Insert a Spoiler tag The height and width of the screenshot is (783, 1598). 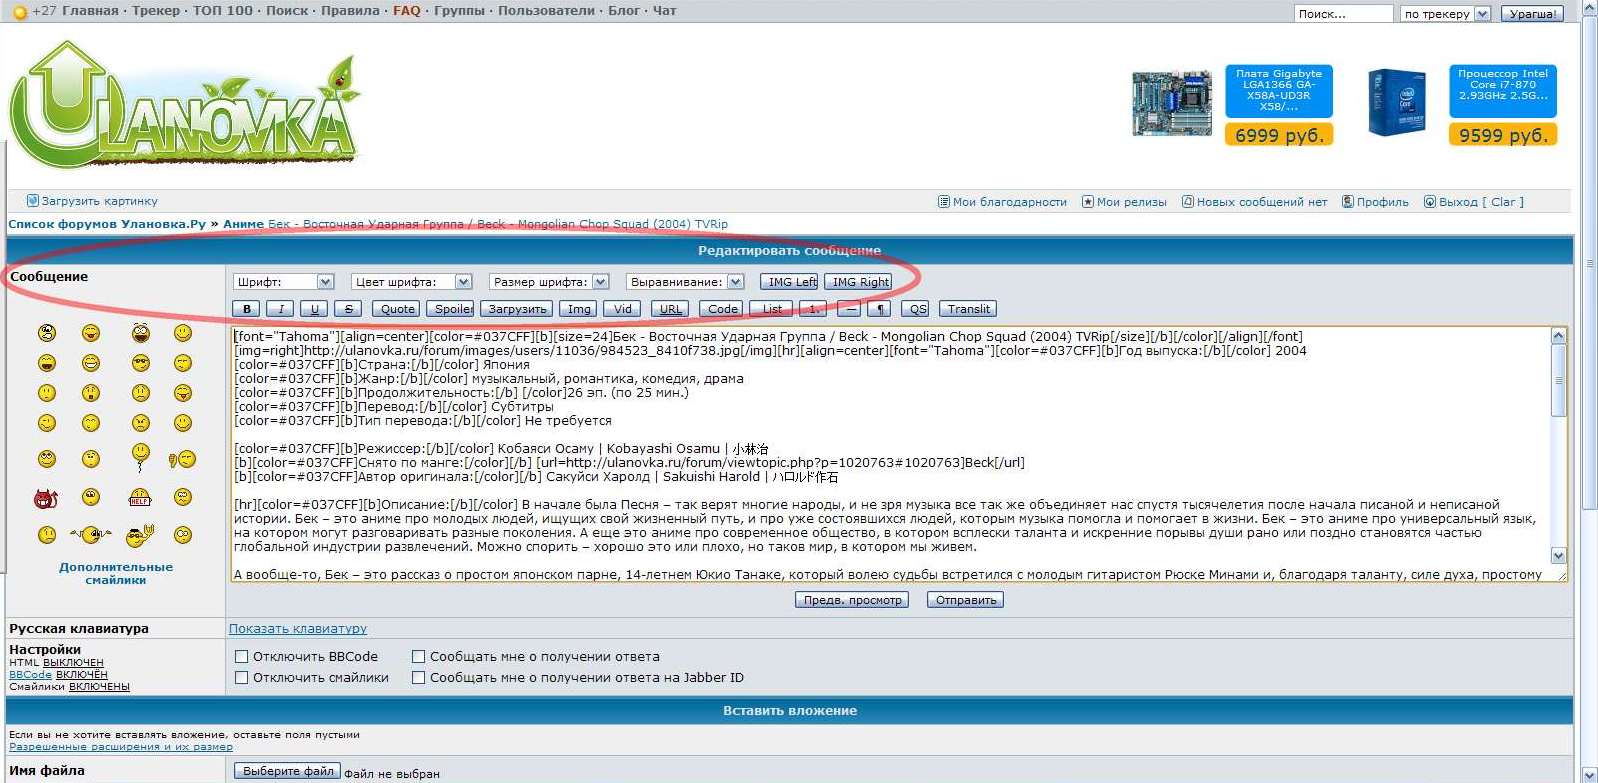452,309
